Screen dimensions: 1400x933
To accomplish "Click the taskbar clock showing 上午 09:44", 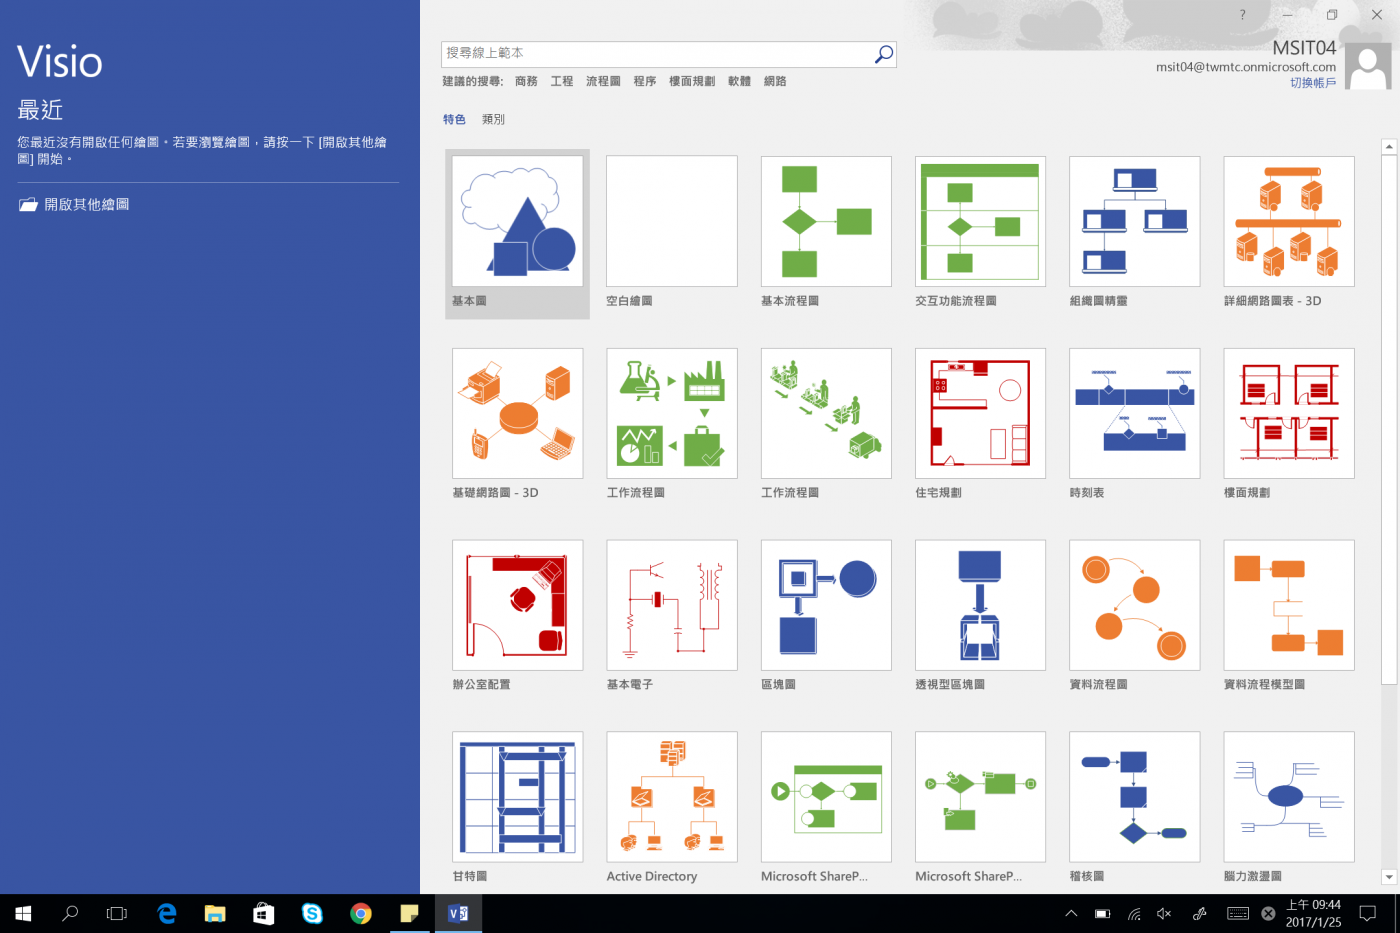I will point(1313,913).
